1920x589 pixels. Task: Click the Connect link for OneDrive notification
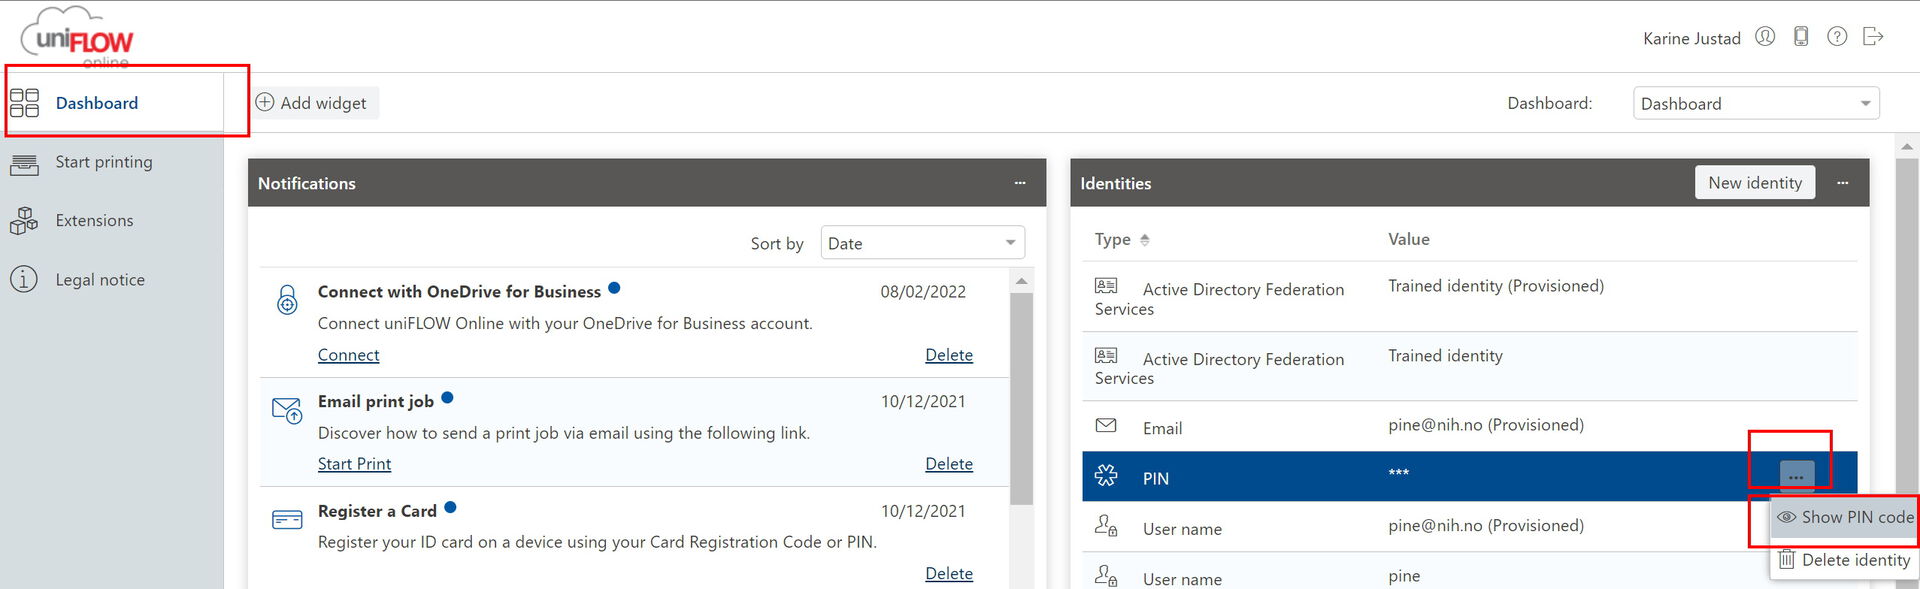348,355
